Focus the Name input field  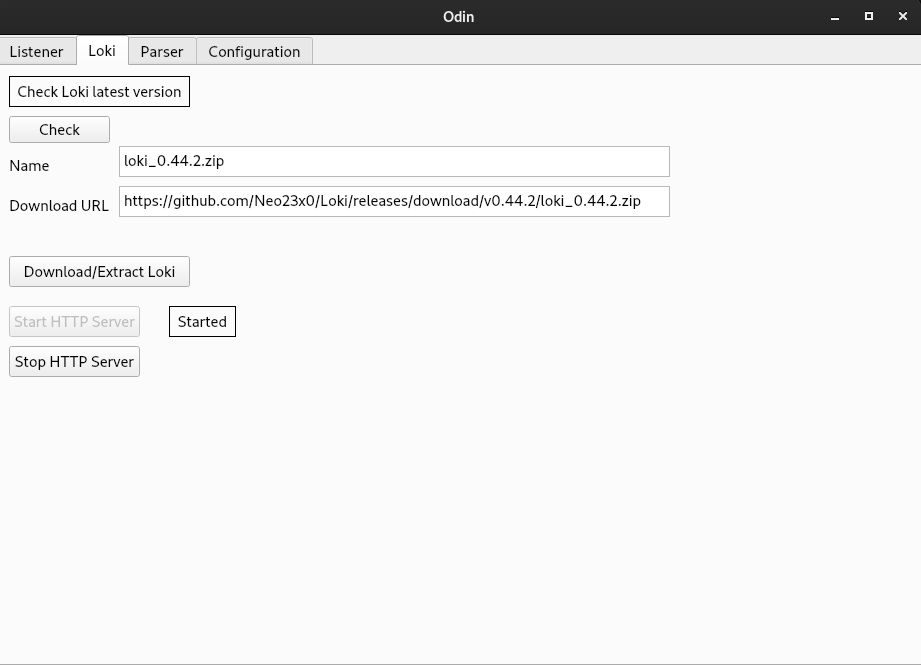pos(394,162)
